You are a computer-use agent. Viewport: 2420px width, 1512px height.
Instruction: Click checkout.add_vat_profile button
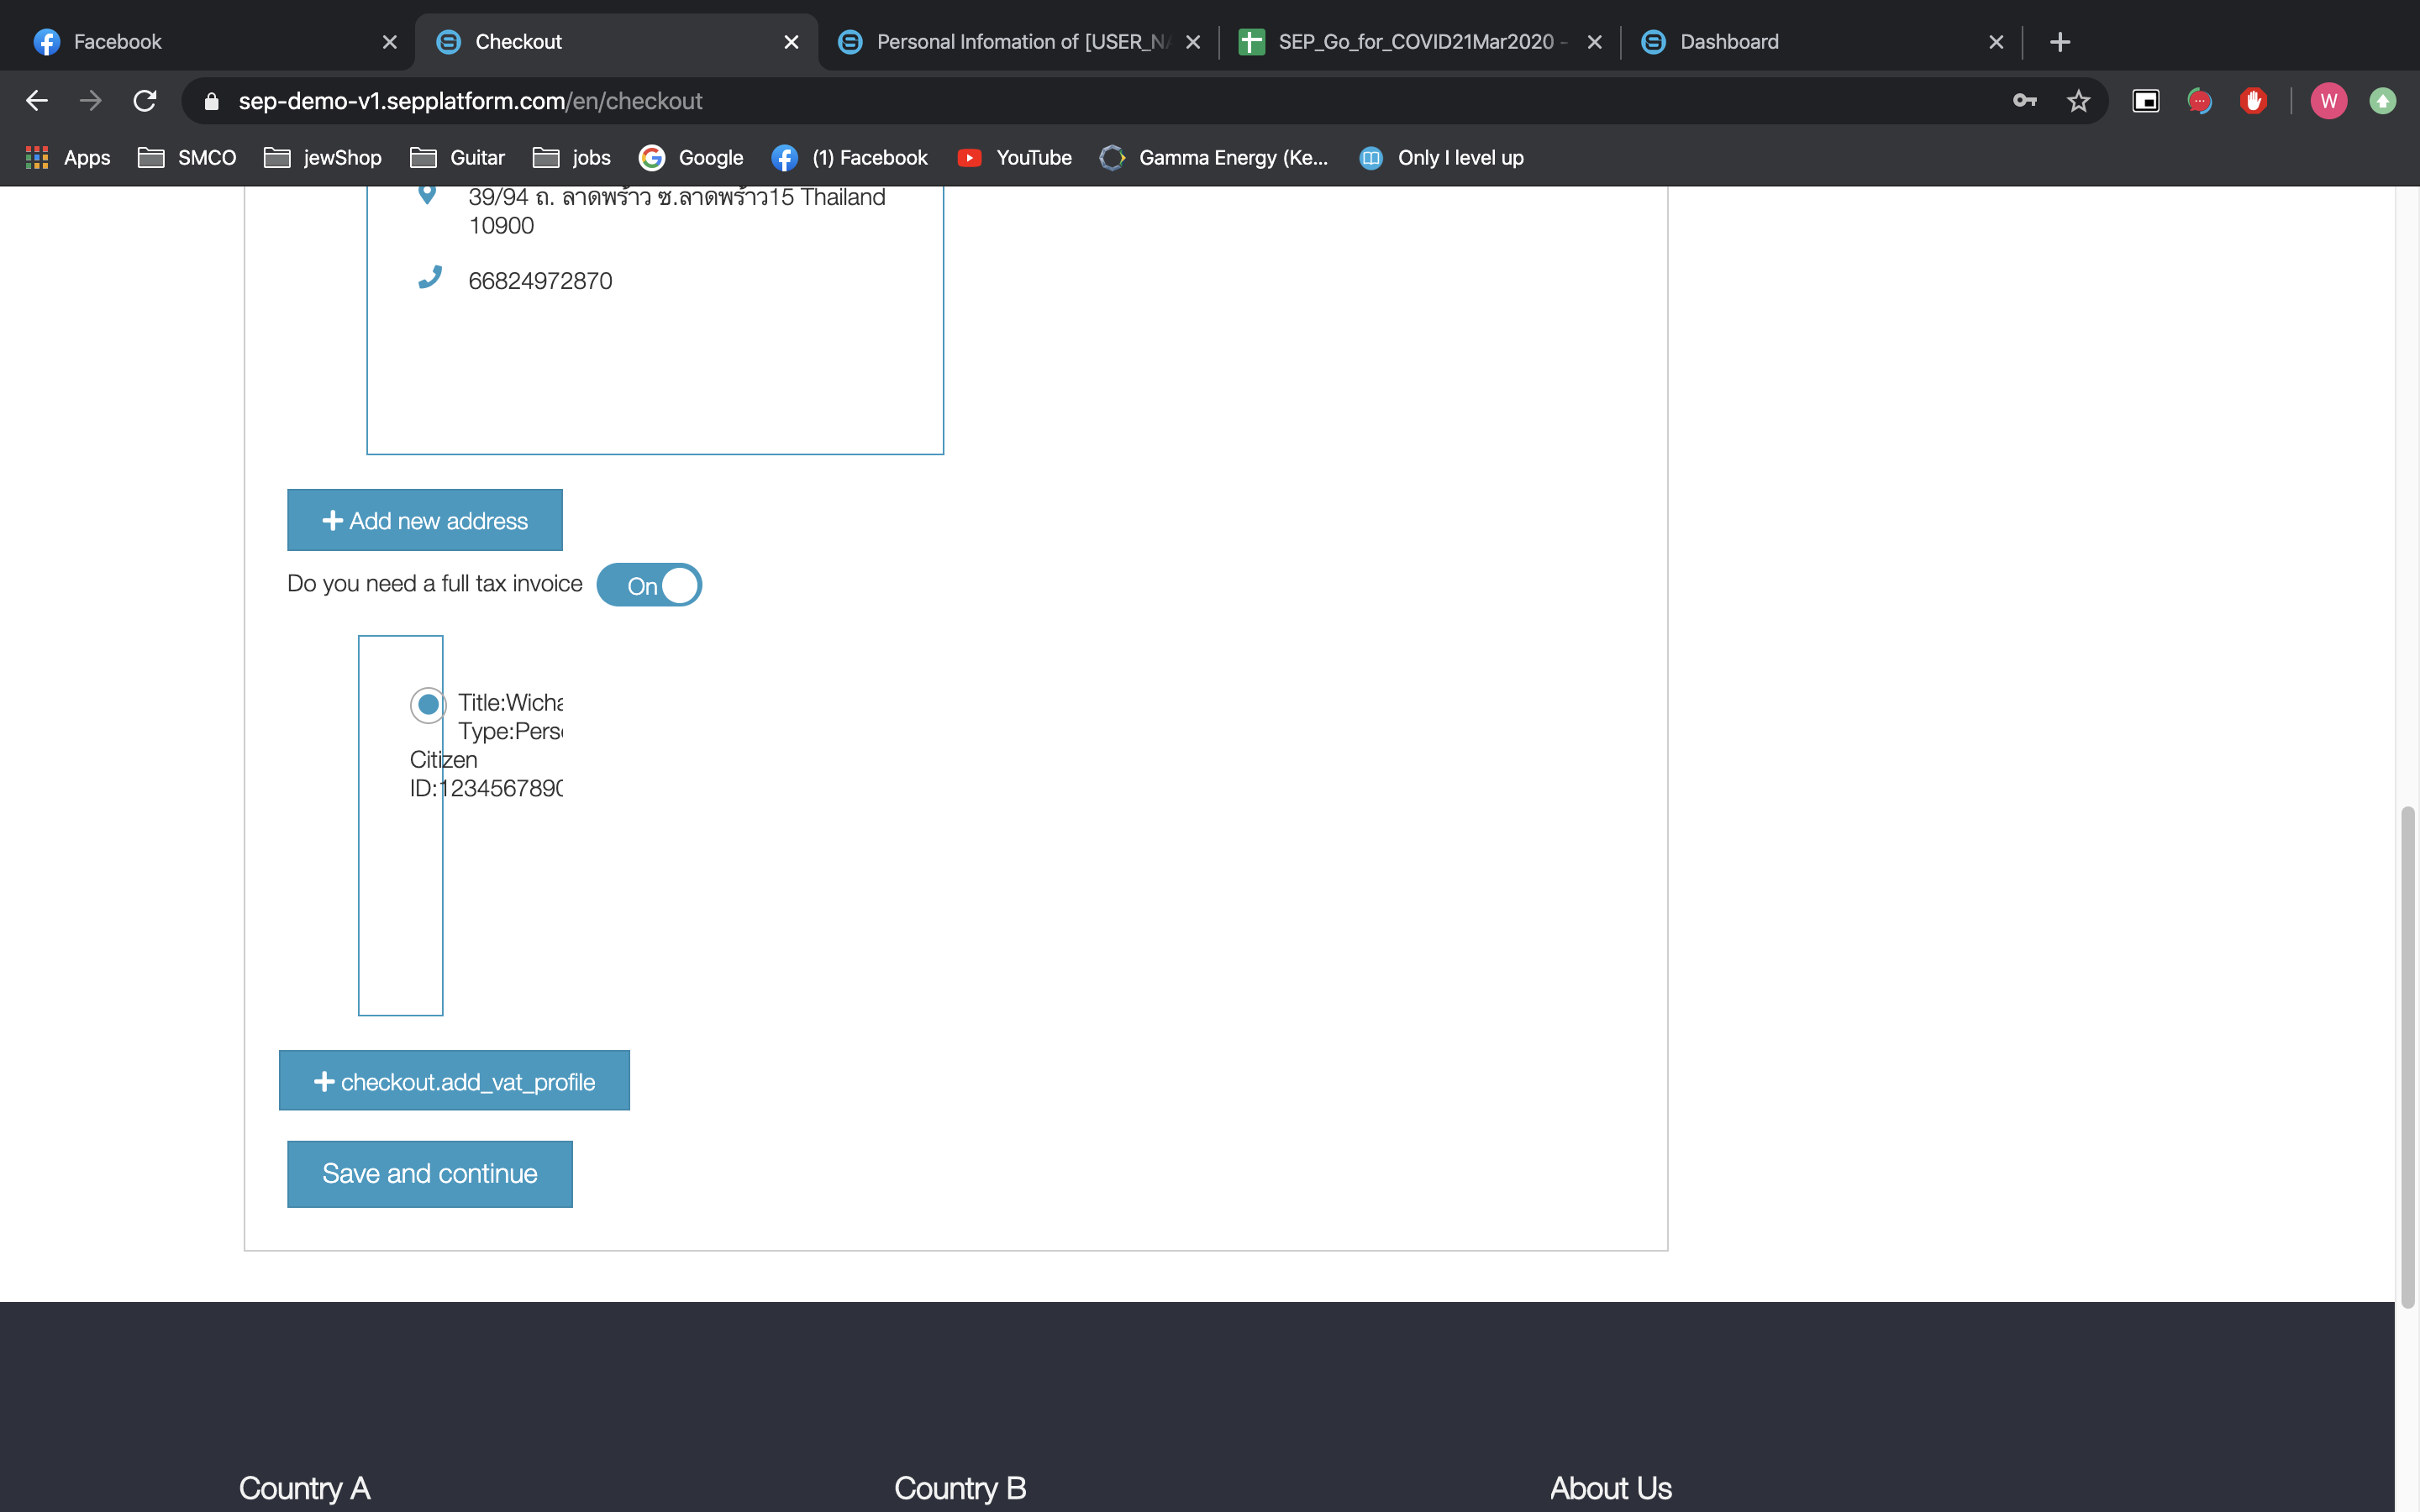pyautogui.click(x=454, y=1080)
